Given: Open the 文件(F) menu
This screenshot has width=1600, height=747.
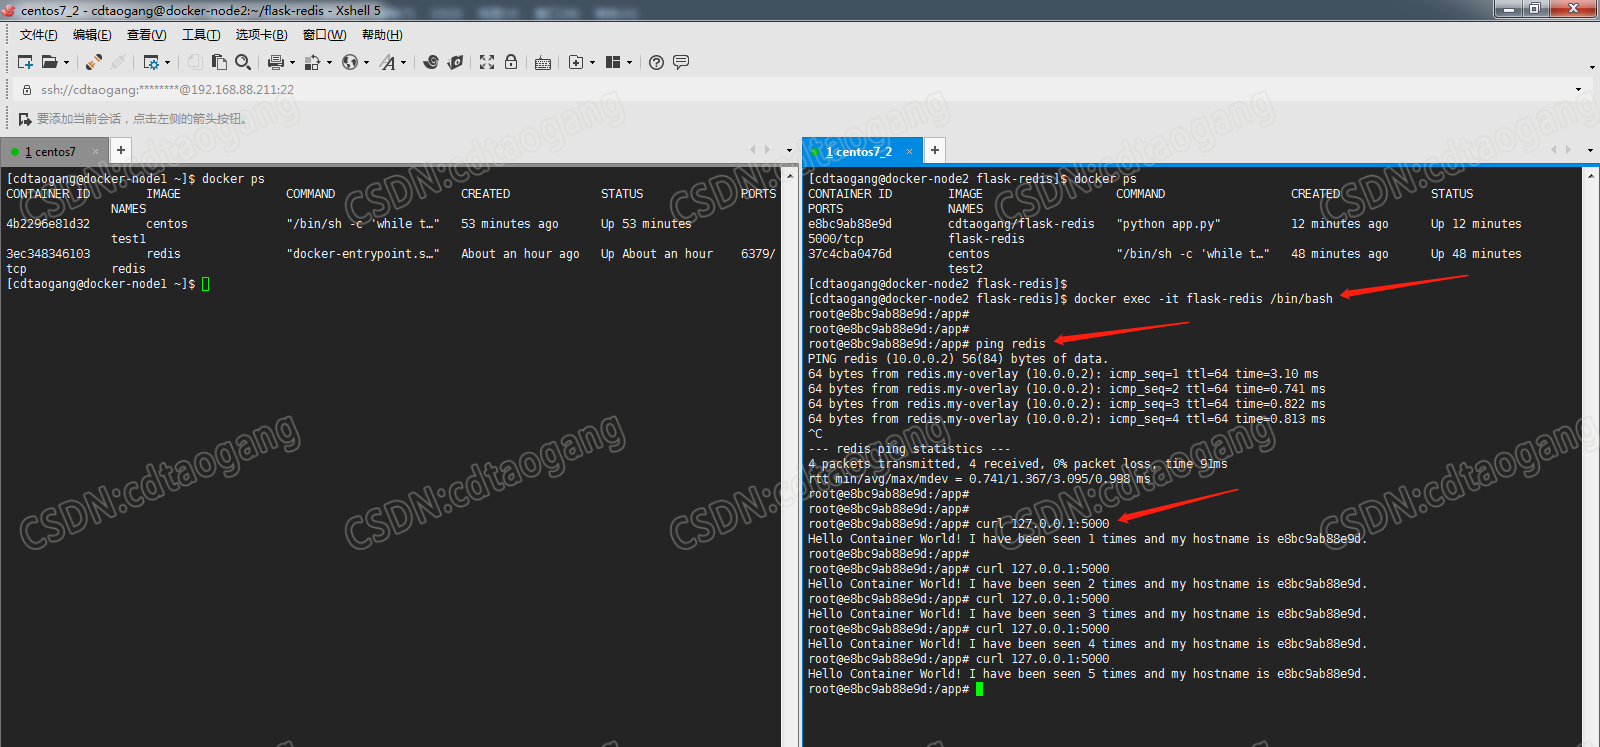Looking at the screenshot, I should pyautogui.click(x=38, y=35).
